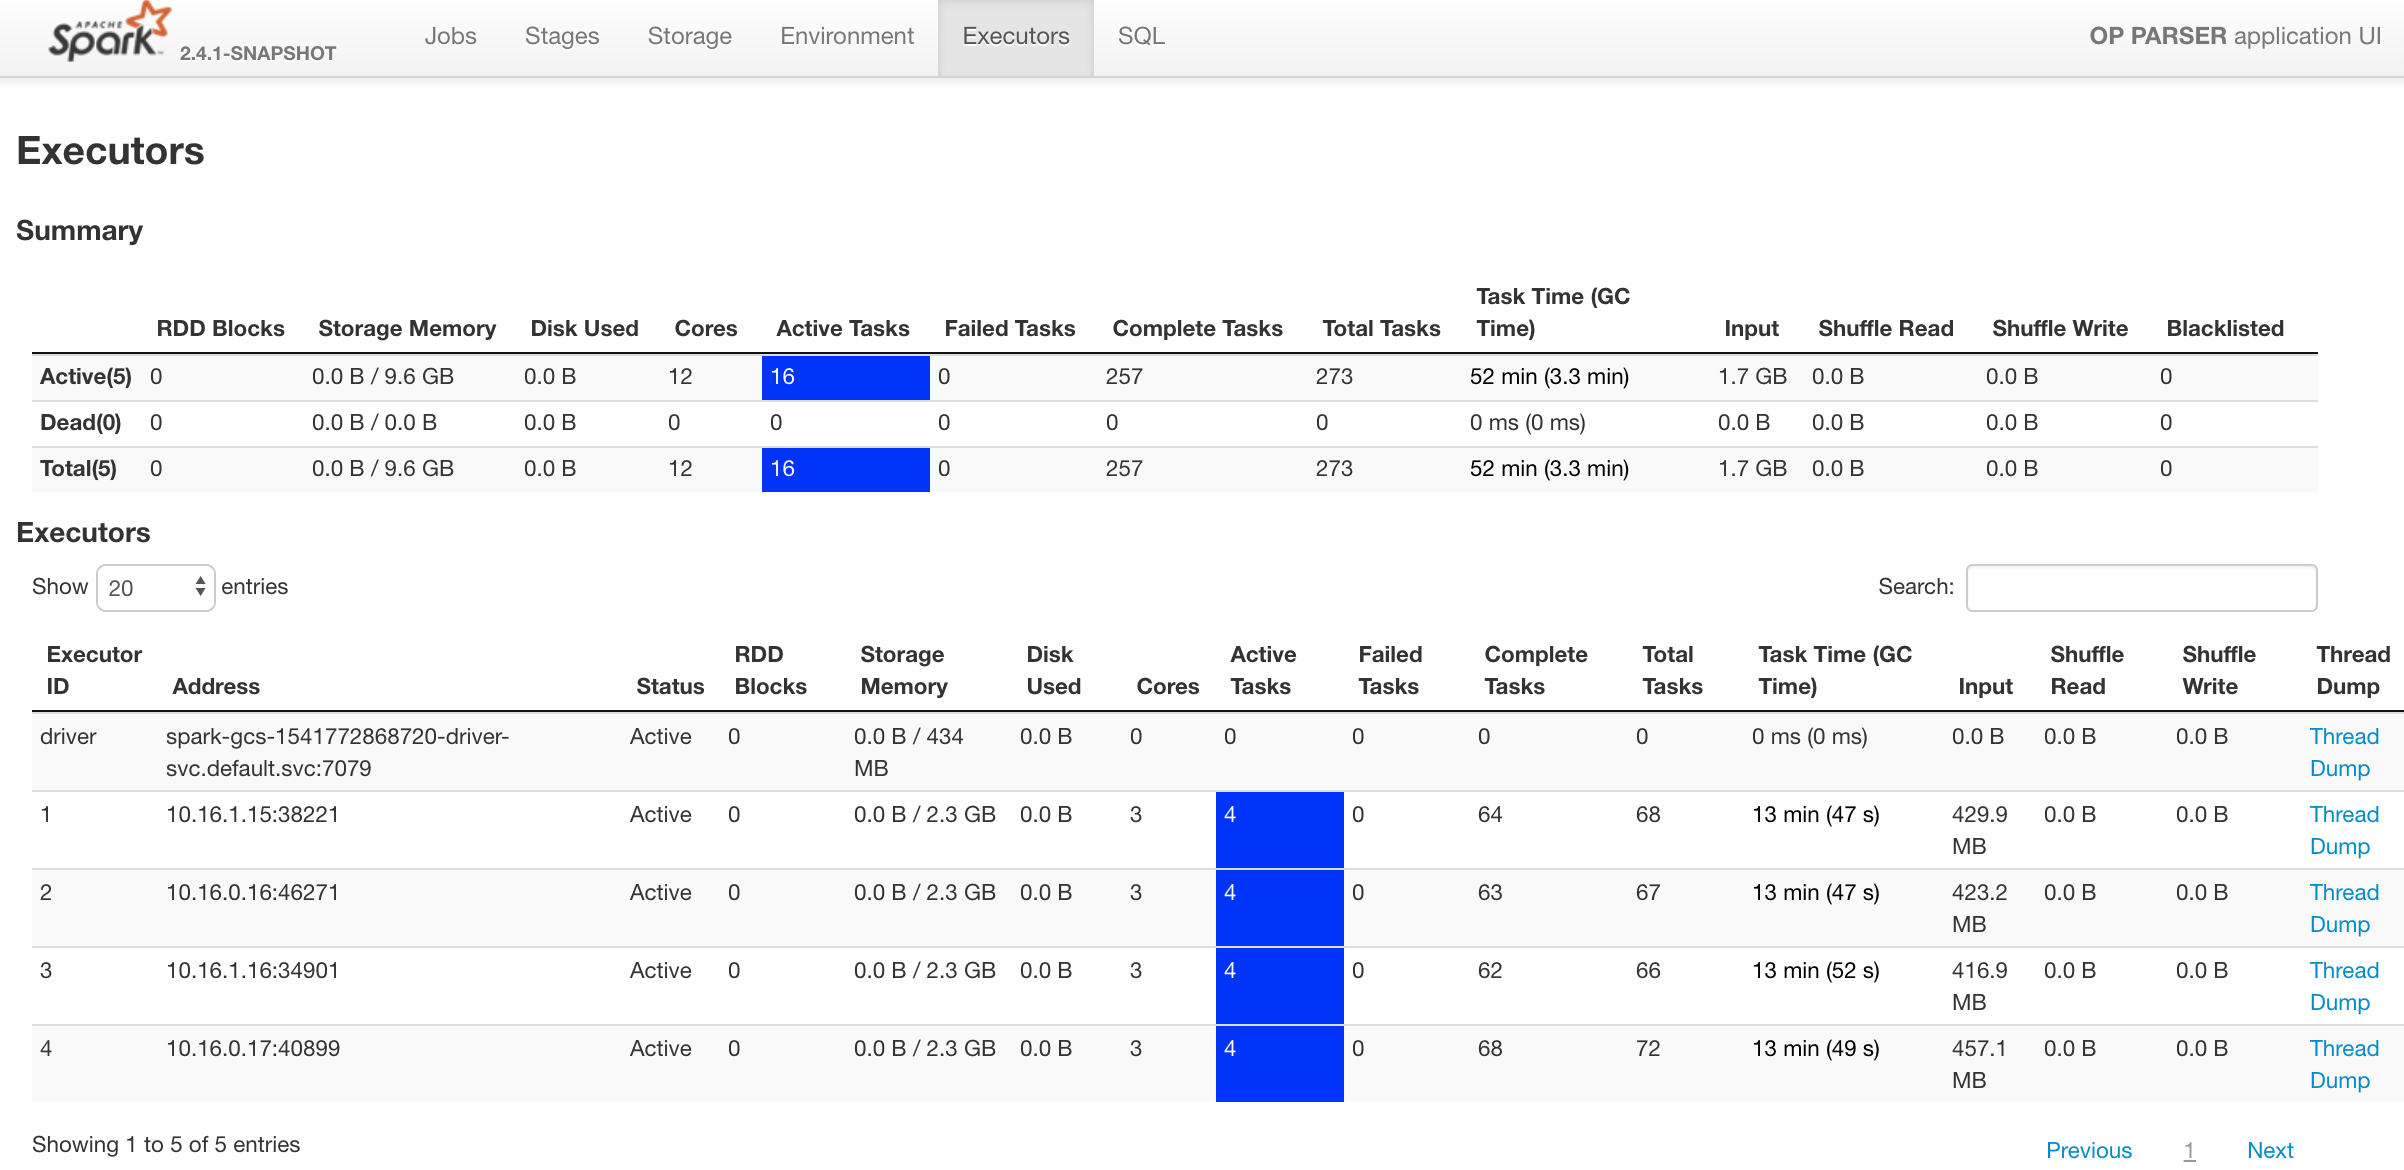Click OP PARSER application UI title
Screen dimensions: 2404x1170
tap(2235, 36)
